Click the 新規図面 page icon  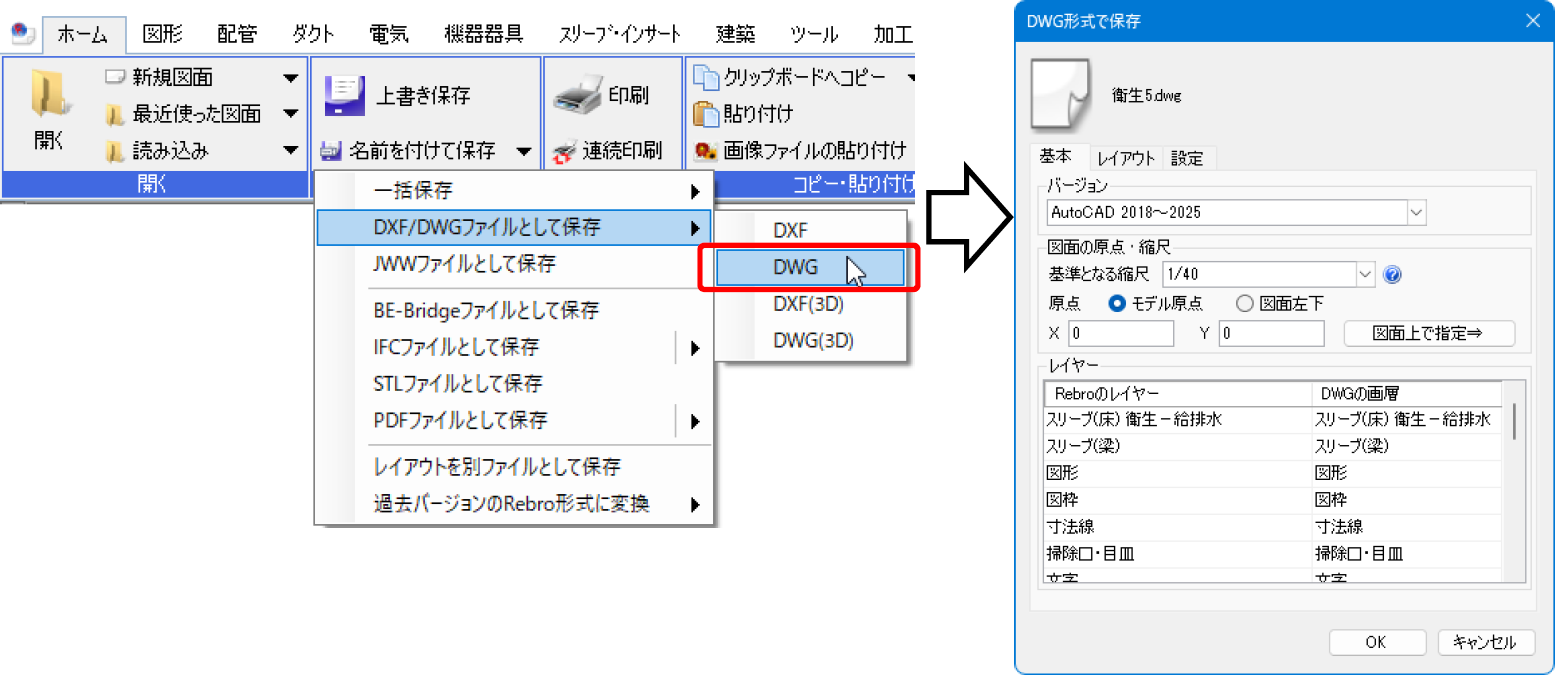[115, 76]
